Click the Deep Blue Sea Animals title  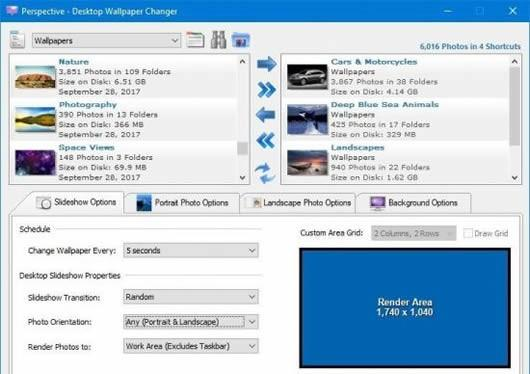(x=385, y=104)
